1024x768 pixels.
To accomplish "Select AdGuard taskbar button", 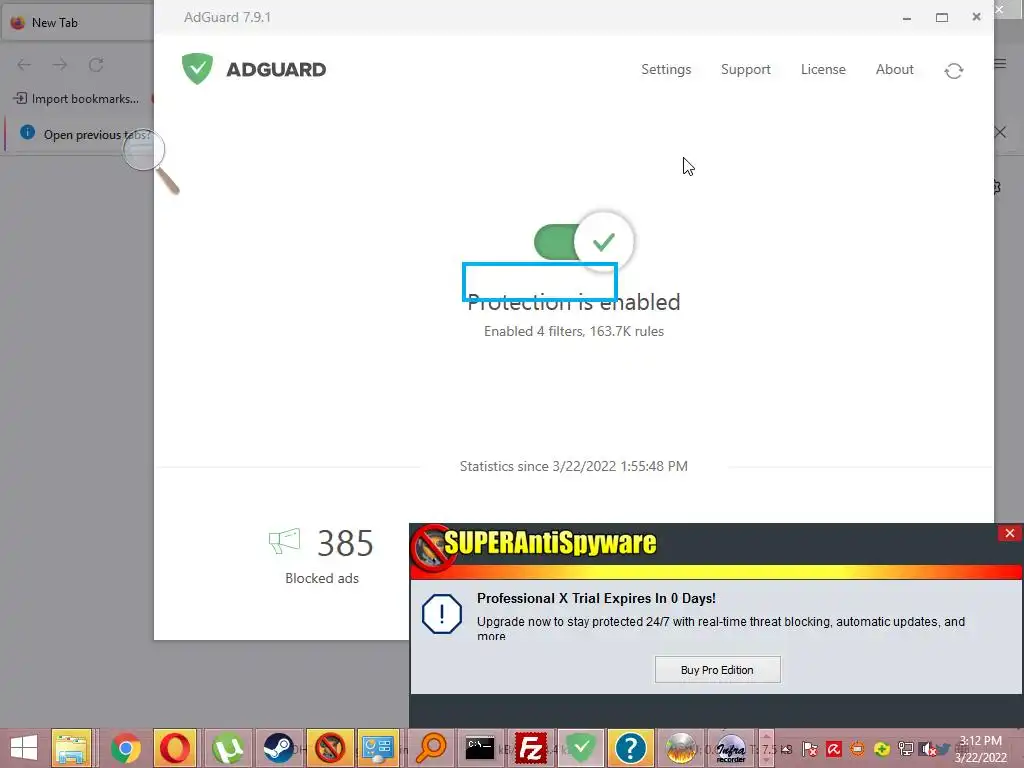I will [x=581, y=748].
